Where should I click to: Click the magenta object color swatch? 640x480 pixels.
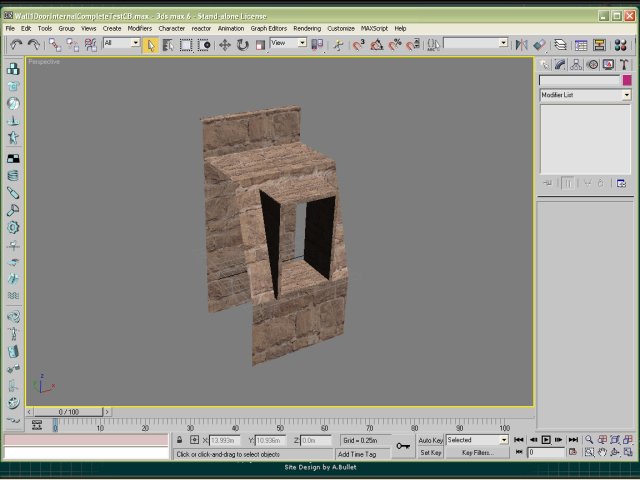click(627, 80)
